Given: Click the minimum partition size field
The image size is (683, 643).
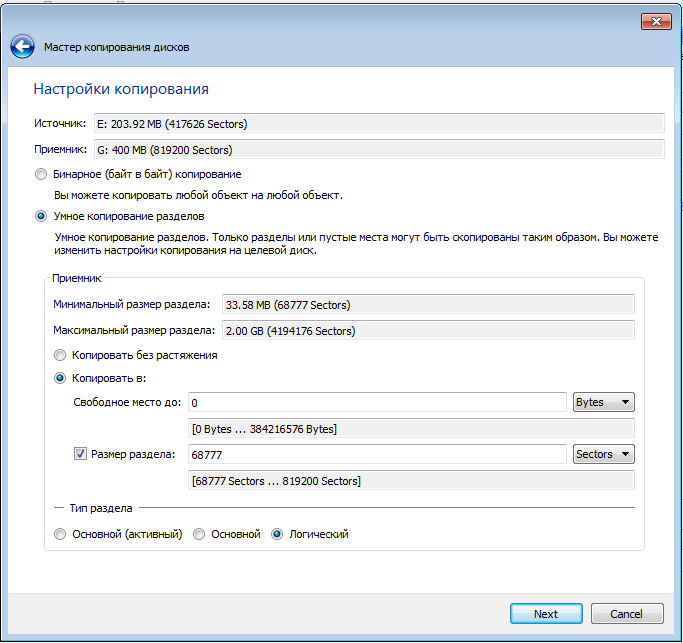Looking at the screenshot, I should (428, 305).
